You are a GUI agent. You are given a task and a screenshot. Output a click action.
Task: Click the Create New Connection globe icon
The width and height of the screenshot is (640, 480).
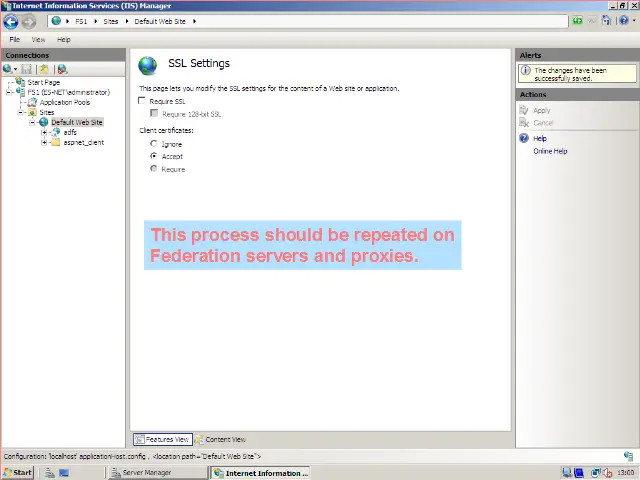click(x=7, y=69)
